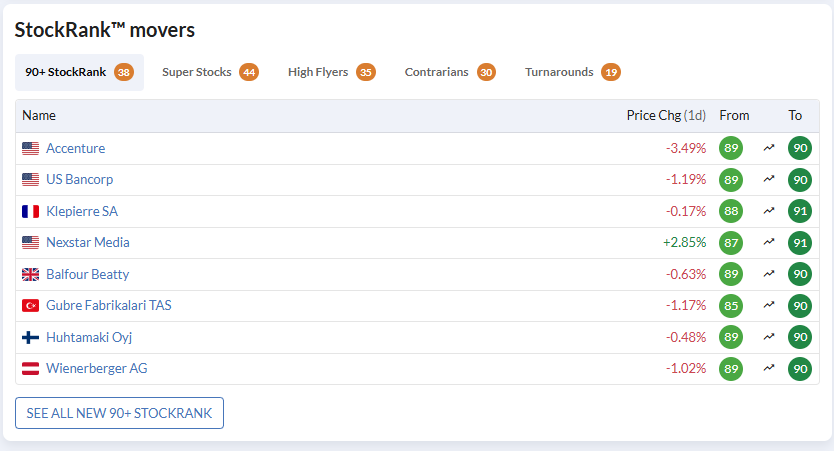Click the From rank 85 badge for Gubre Fabrikalari
Screen dimensions: 834x451
(x=731, y=306)
